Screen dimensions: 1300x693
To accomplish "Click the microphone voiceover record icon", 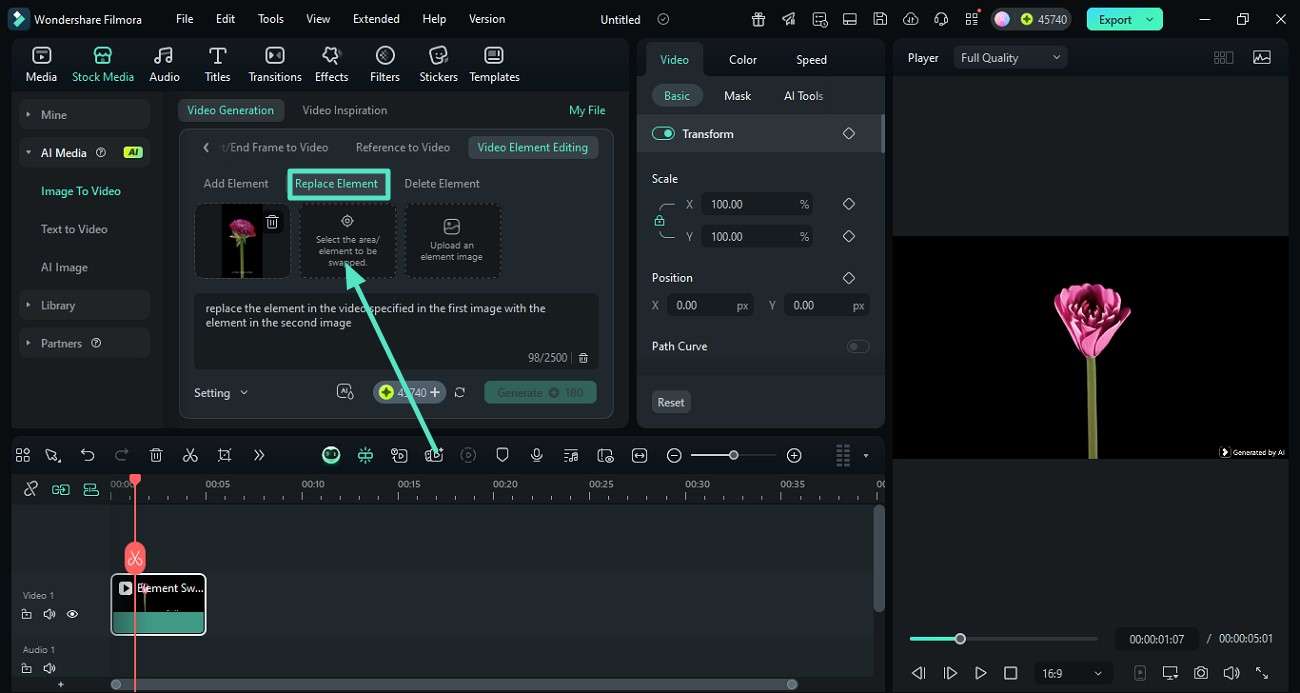I will coord(537,455).
